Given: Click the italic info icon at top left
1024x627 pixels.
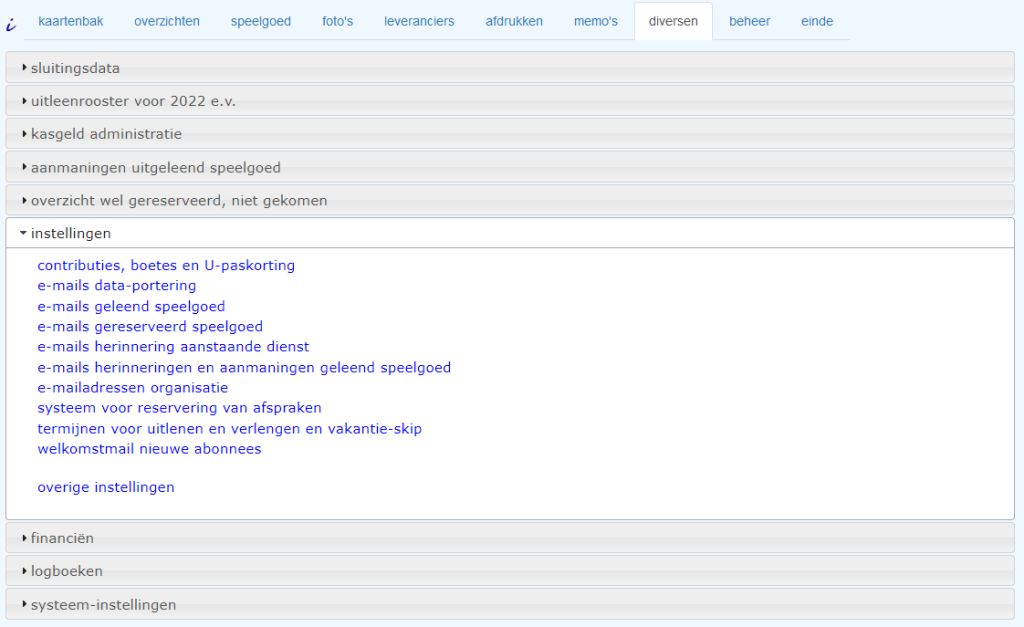Looking at the screenshot, I should pyautogui.click(x=11, y=25).
